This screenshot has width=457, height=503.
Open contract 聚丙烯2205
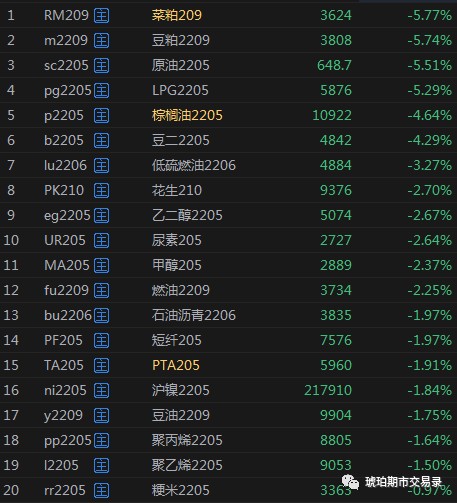(x=187, y=440)
